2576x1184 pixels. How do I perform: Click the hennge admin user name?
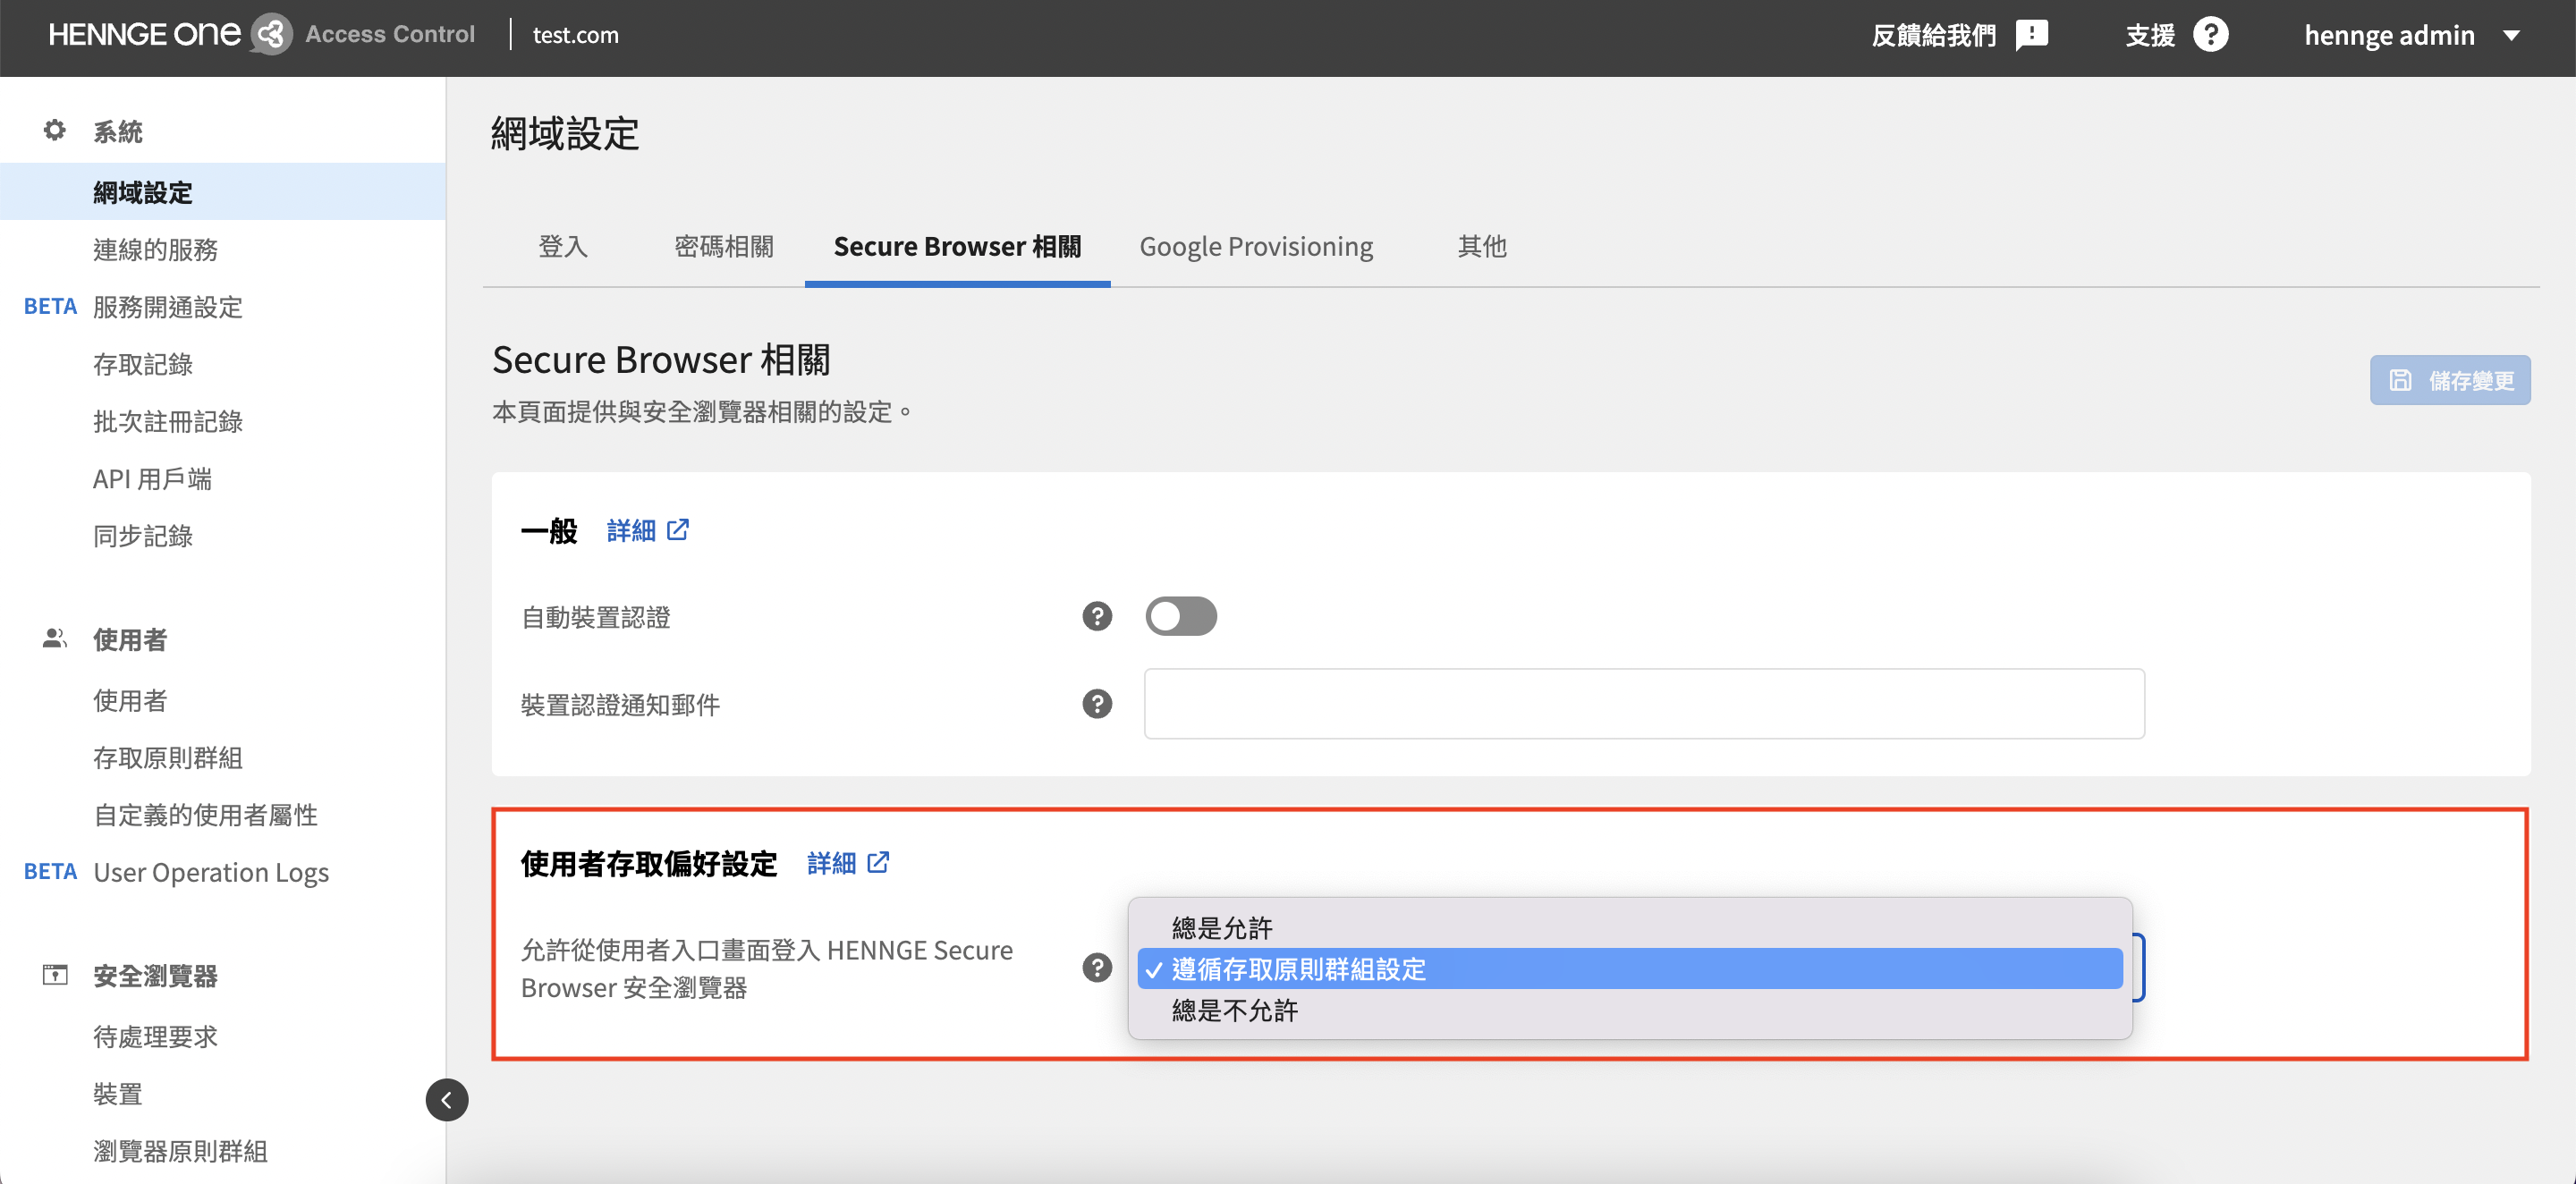click(x=2389, y=36)
